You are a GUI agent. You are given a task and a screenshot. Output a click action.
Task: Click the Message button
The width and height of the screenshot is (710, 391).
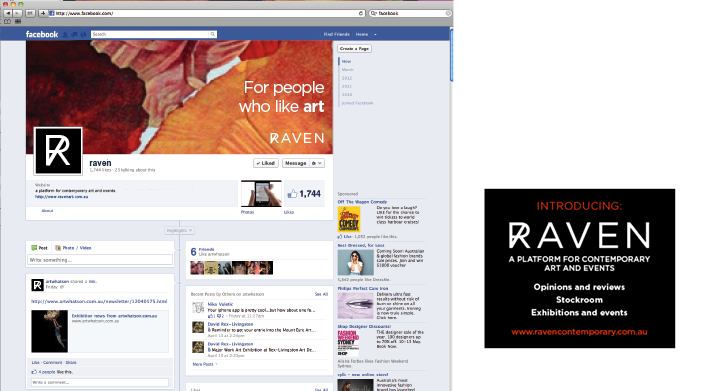click(x=296, y=163)
